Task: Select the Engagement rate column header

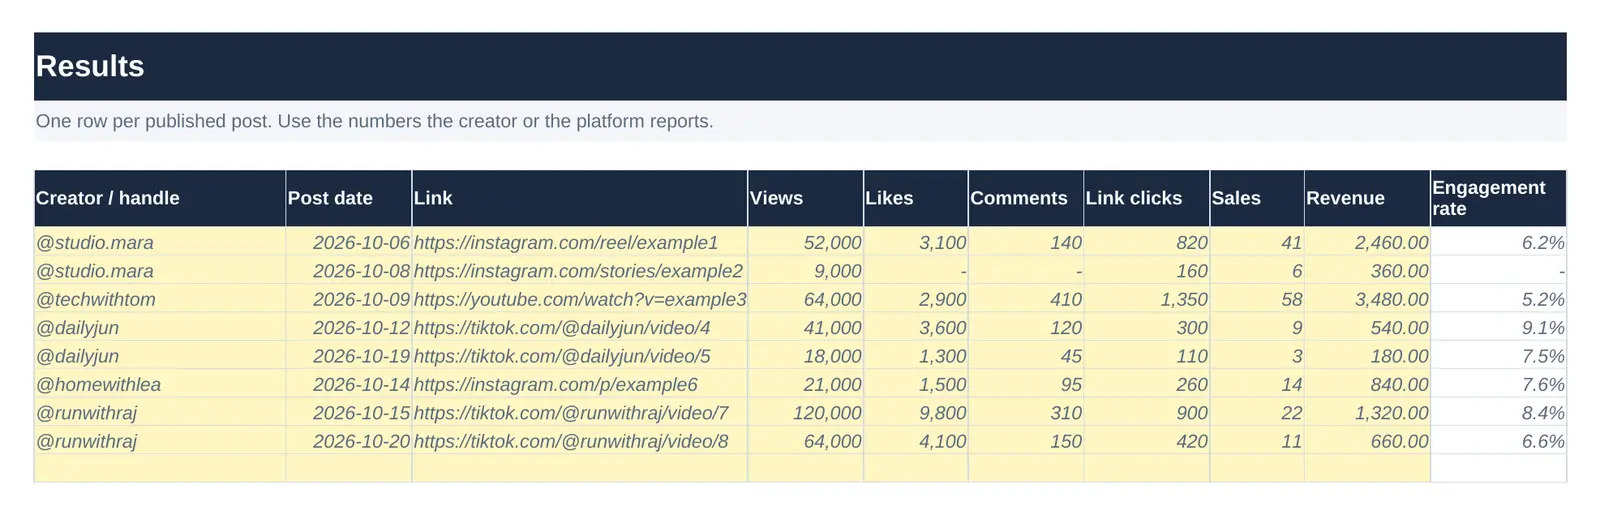Action: coord(1498,198)
